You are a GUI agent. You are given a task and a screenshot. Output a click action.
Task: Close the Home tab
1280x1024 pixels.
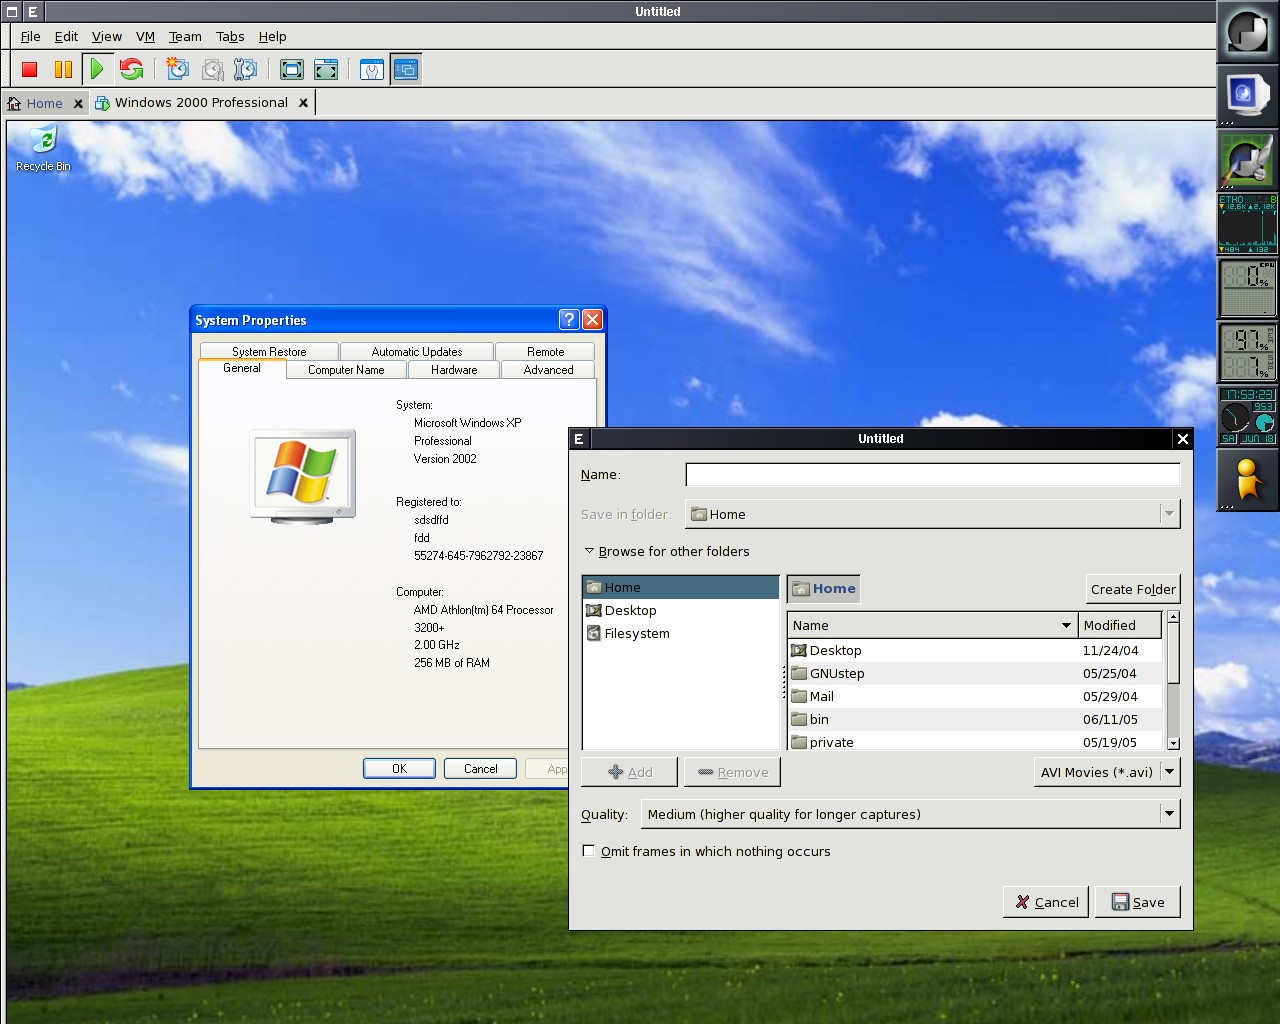78,103
